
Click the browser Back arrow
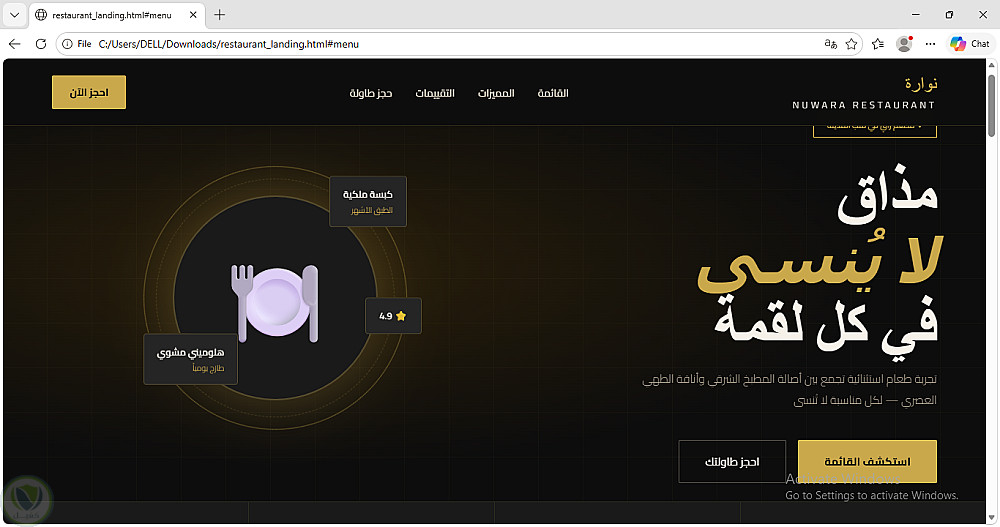point(15,44)
